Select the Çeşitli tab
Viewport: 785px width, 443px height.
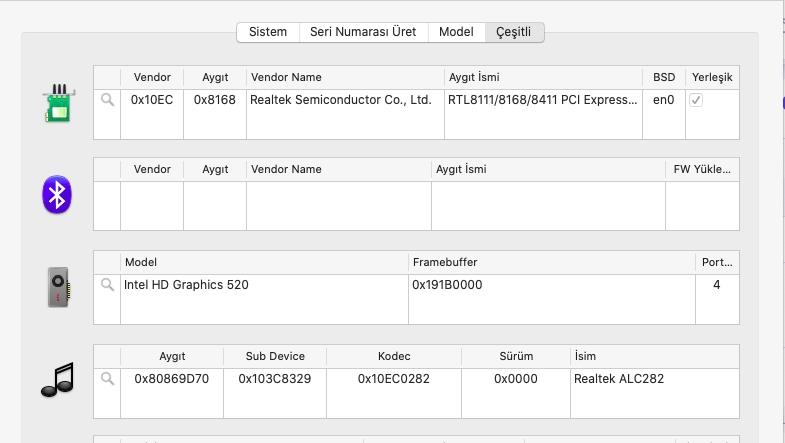pos(514,32)
